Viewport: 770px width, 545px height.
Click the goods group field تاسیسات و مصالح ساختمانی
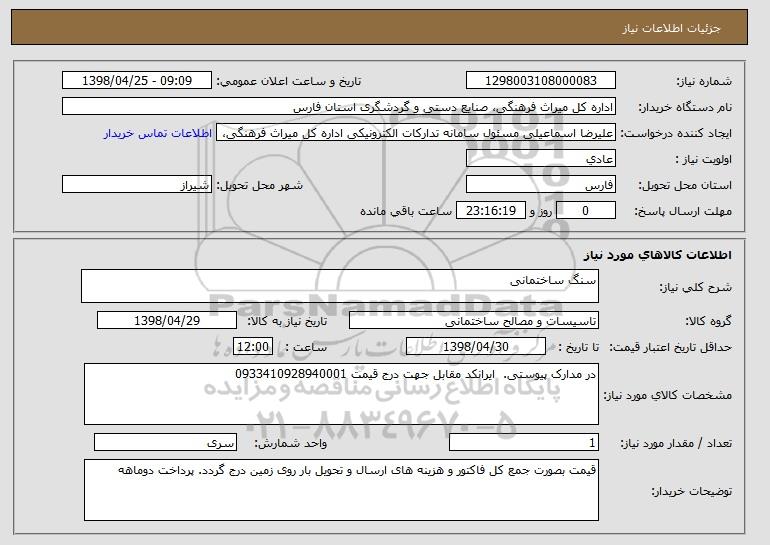pos(474,321)
